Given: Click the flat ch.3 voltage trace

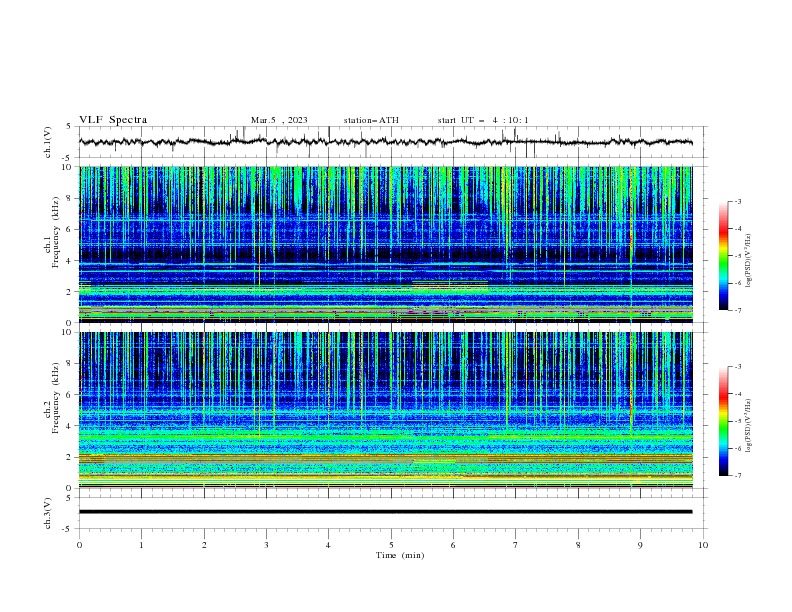Looking at the screenshot, I should 385,512.
